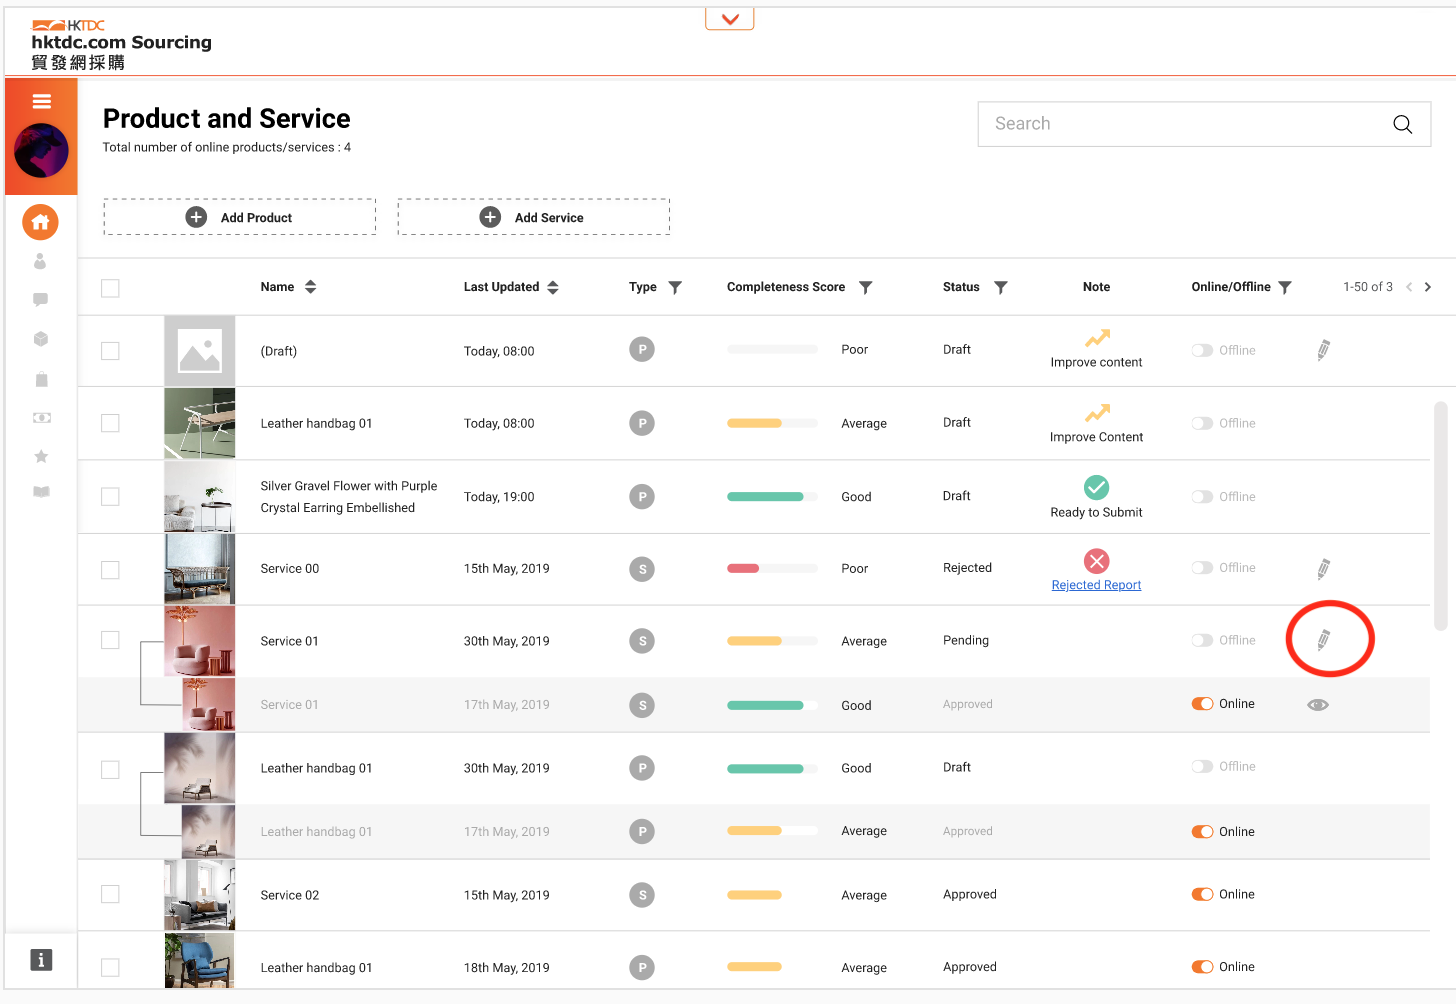Open the Rejected Report link
The image size is (1456, 1004).
pyautogui.click(x=1096, y=585)
